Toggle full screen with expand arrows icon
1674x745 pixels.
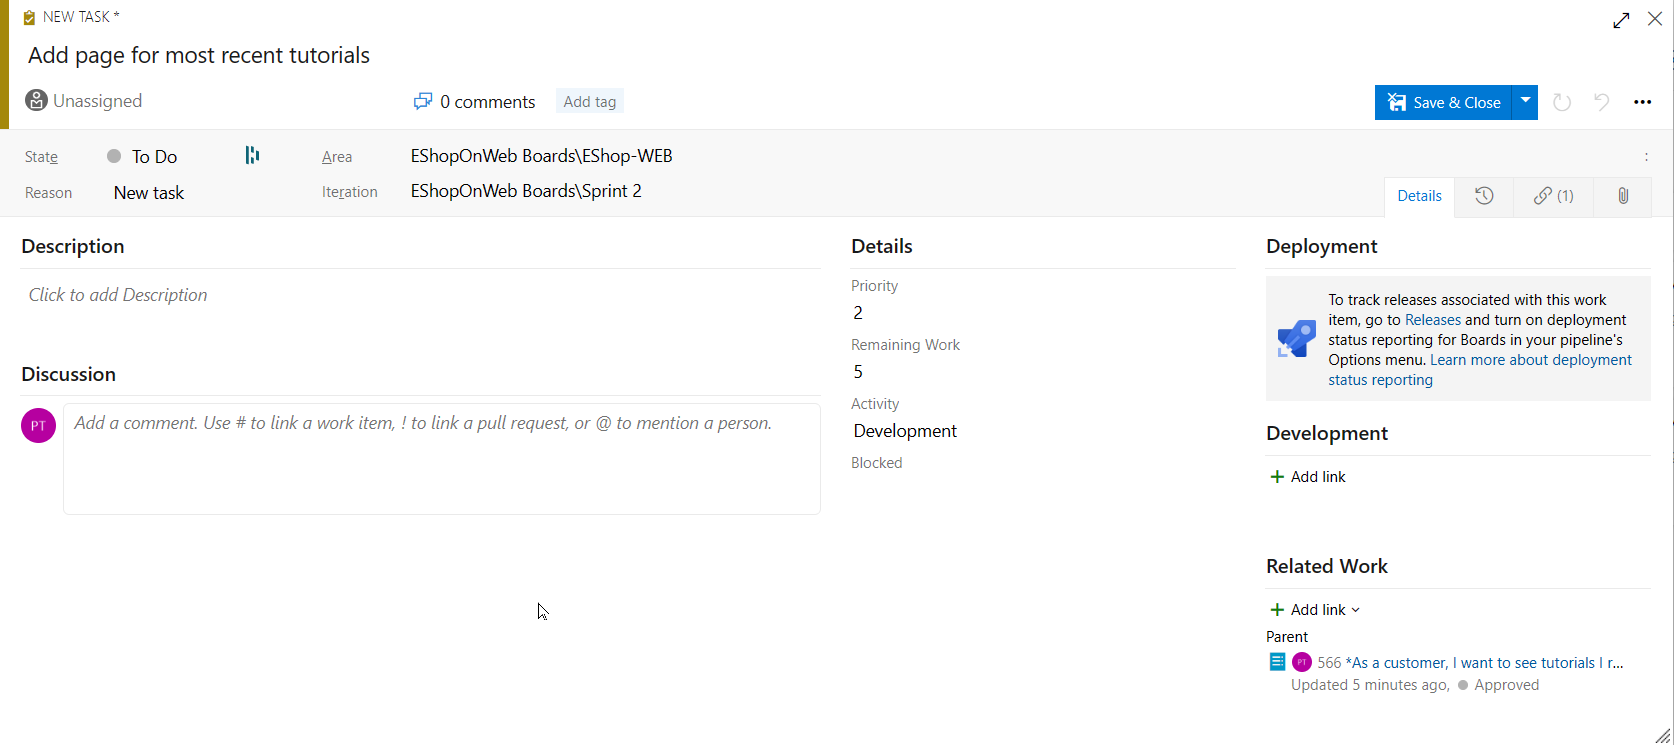pyautogui.click(x=1621, y=20)
